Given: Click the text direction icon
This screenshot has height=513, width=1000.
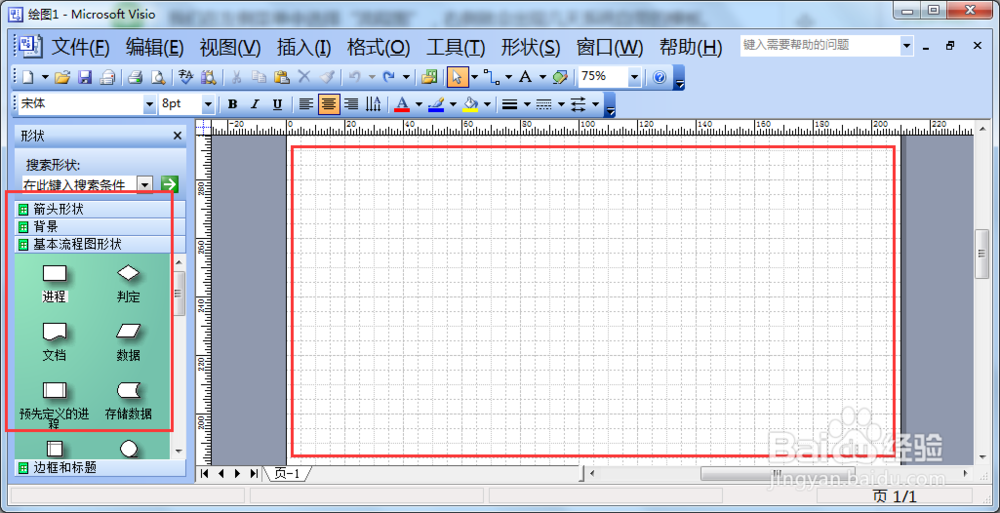Looking at the screenshot, I should pyautogui.click(x=374, y=104).
